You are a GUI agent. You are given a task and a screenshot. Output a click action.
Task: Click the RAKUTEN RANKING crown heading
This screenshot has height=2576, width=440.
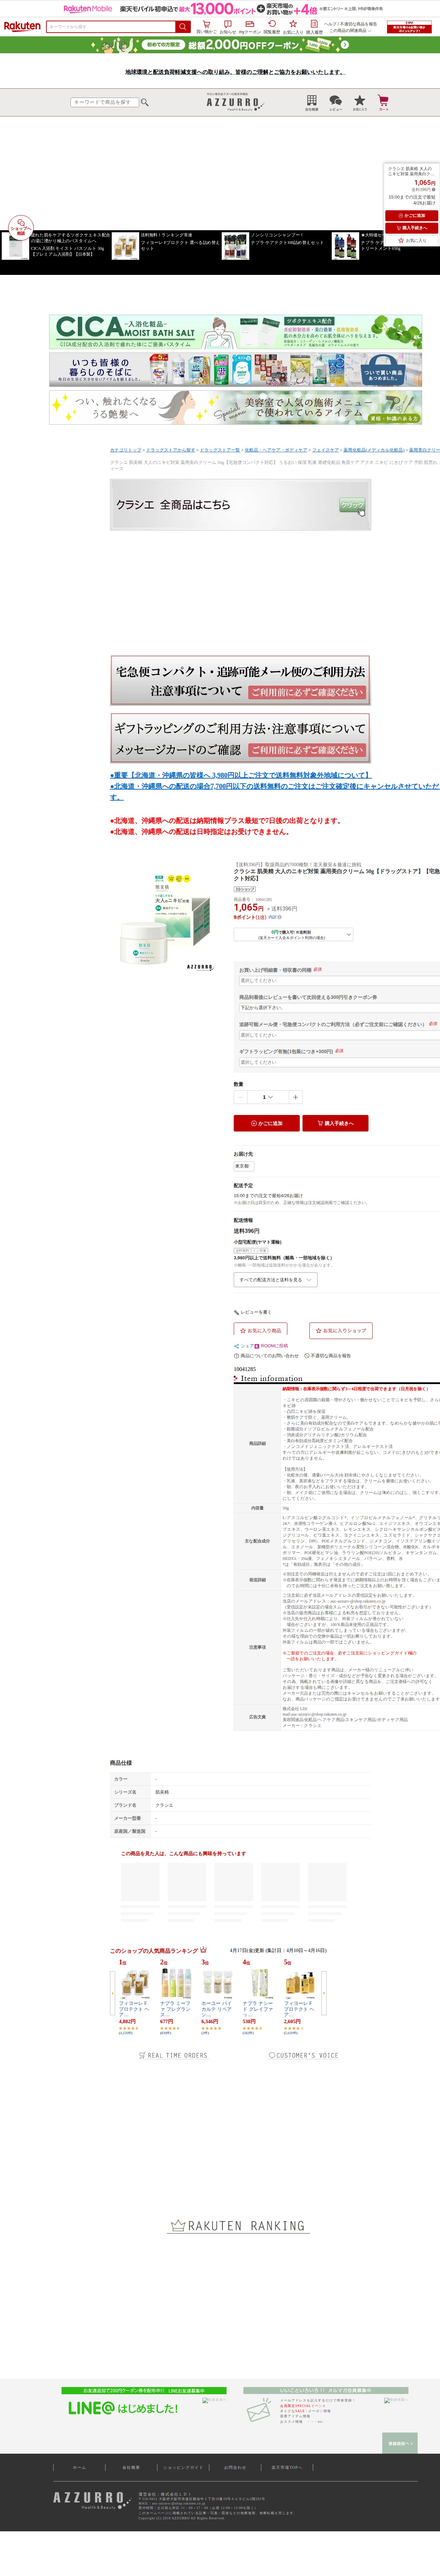coord(238,2226)
